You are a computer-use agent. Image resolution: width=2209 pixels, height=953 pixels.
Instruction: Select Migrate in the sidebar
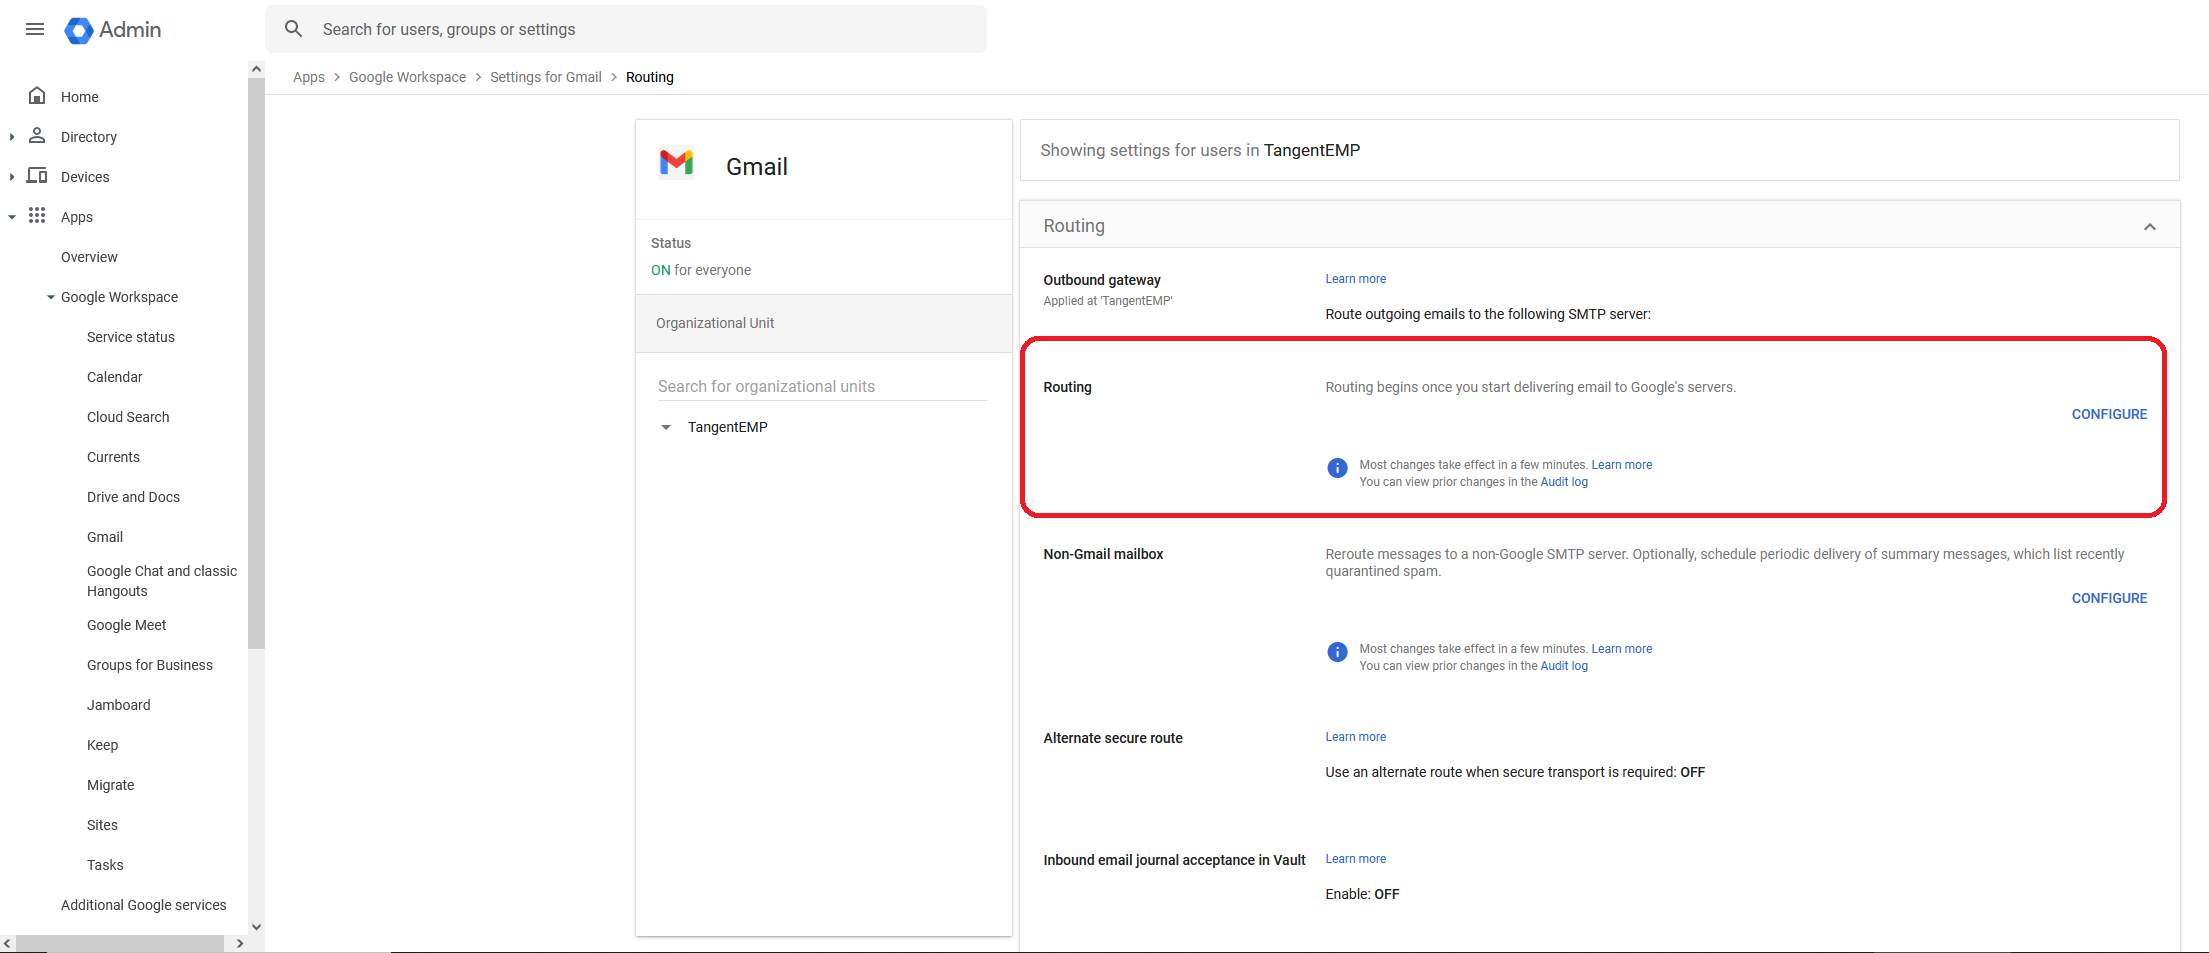pyautogui.click(x=110, y=785)
